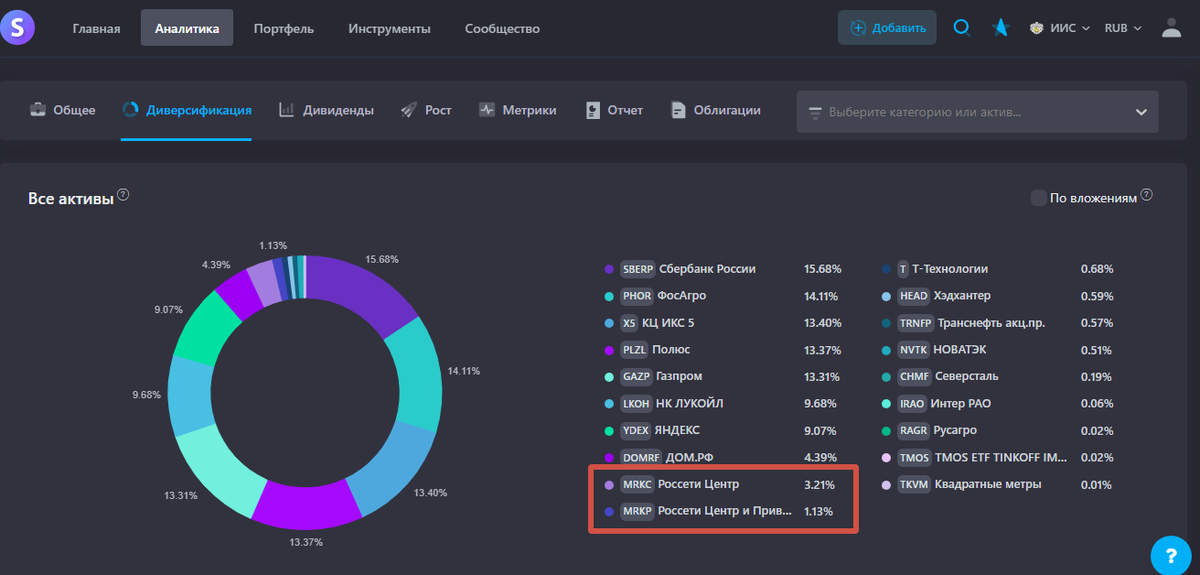Click the category search input field

[978, 112]
